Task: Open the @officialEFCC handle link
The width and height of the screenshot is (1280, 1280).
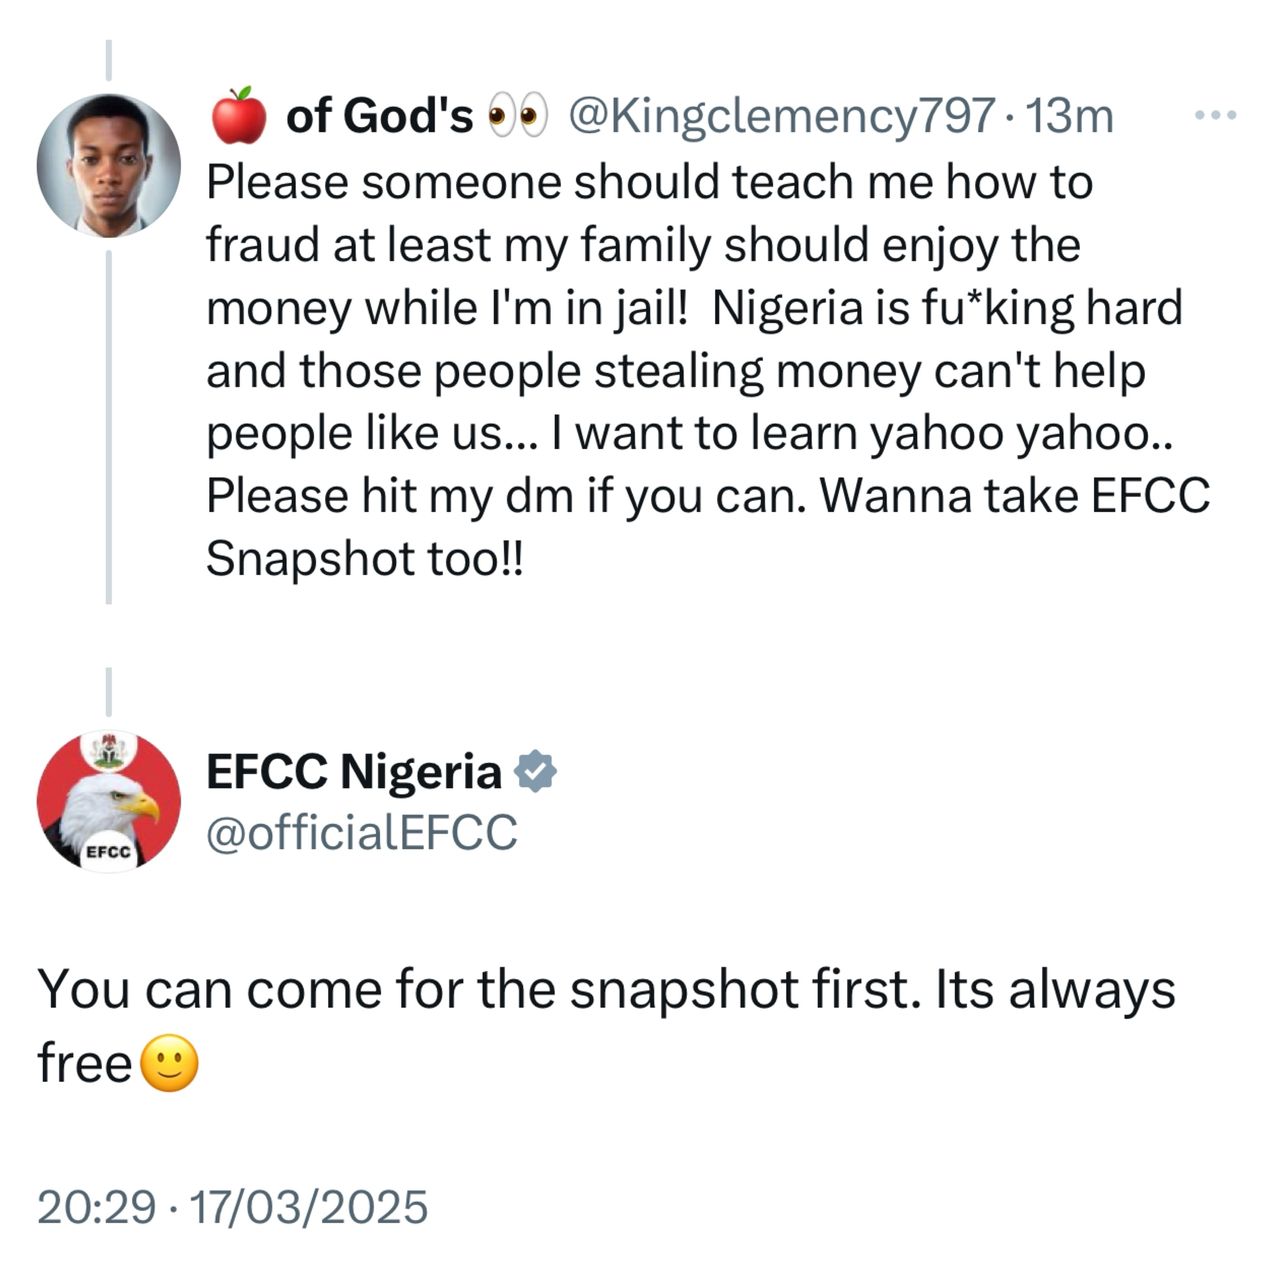Action: (x=362, y=832)
